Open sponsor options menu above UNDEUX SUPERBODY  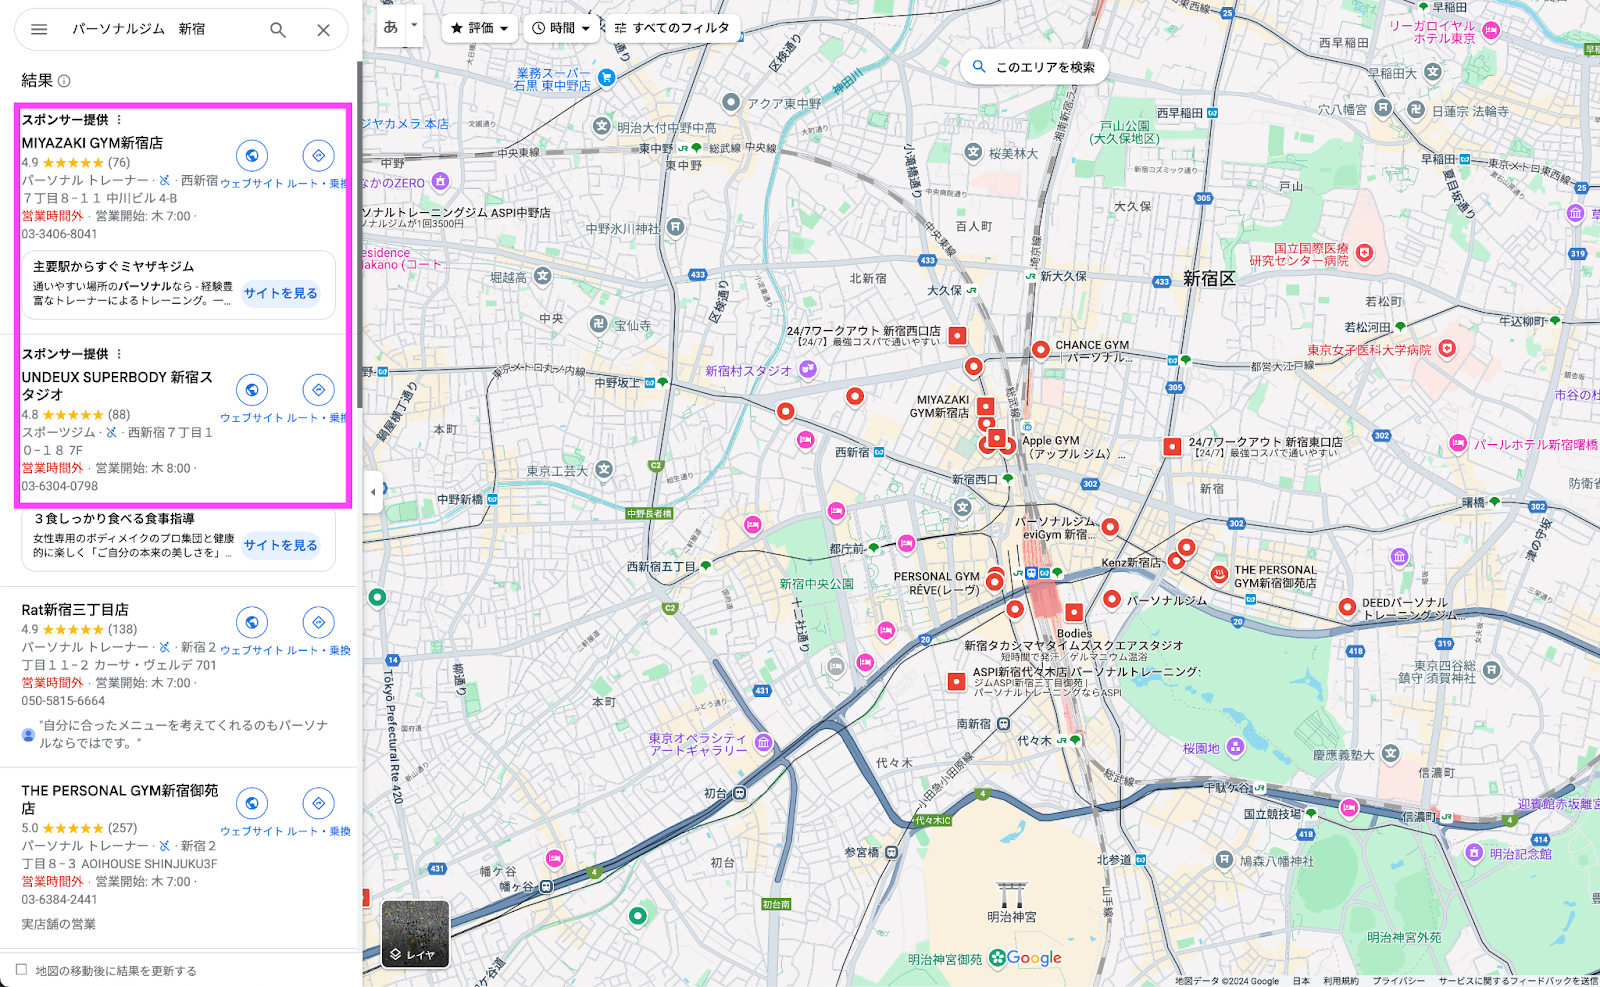pos(119,354)
